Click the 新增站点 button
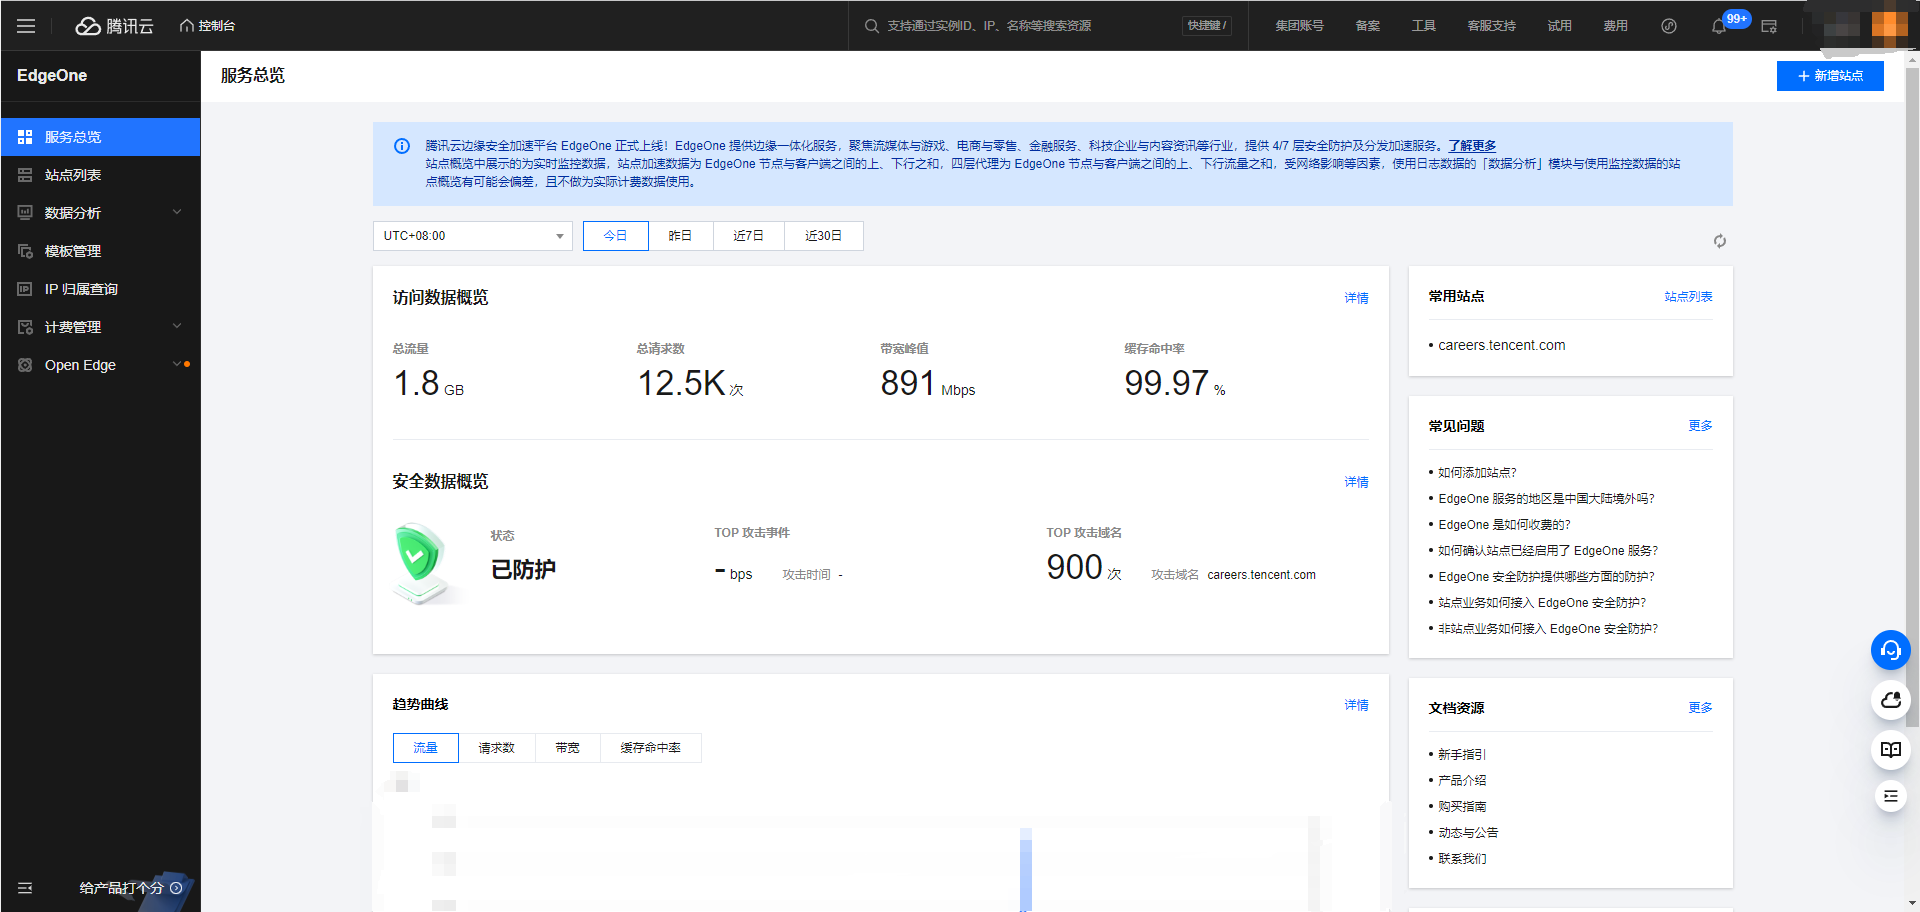Image resolution: width=1920 pixels, height=912 pixels. click(1830, 76)
